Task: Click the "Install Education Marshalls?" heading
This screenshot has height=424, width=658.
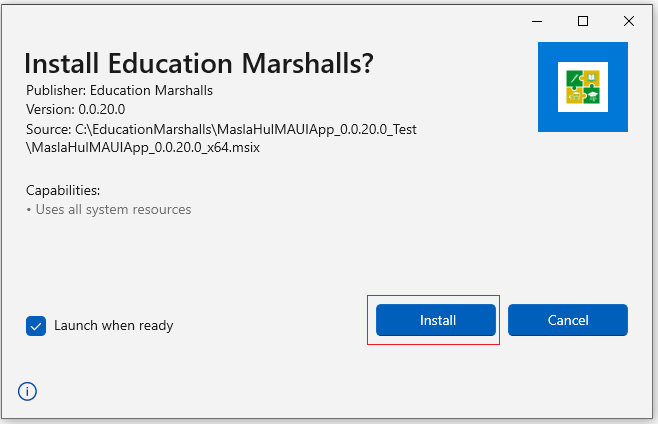Action: click(x=198, y=63)
